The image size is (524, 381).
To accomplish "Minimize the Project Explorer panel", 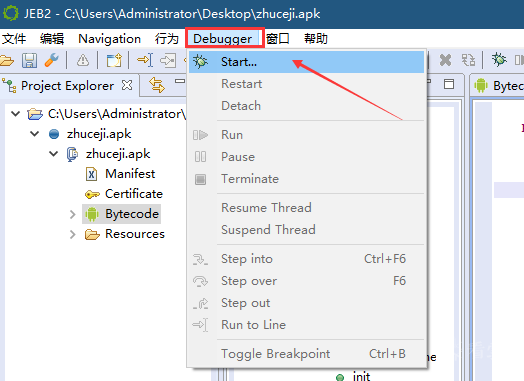I will 180,81.
